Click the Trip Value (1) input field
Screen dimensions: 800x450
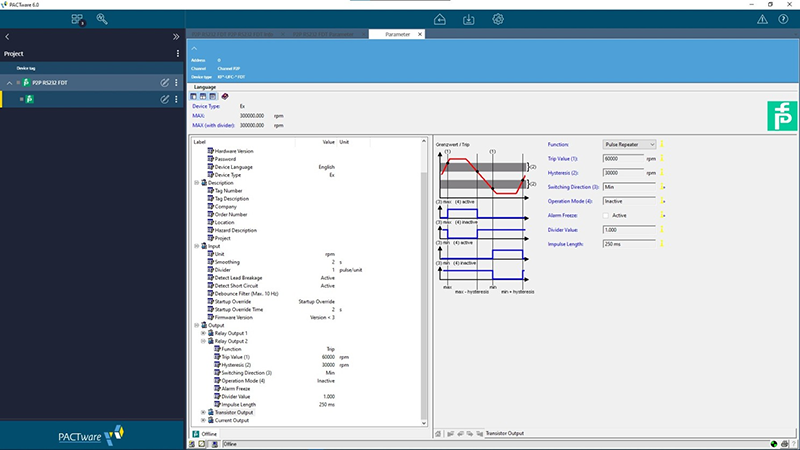point(623,159)
